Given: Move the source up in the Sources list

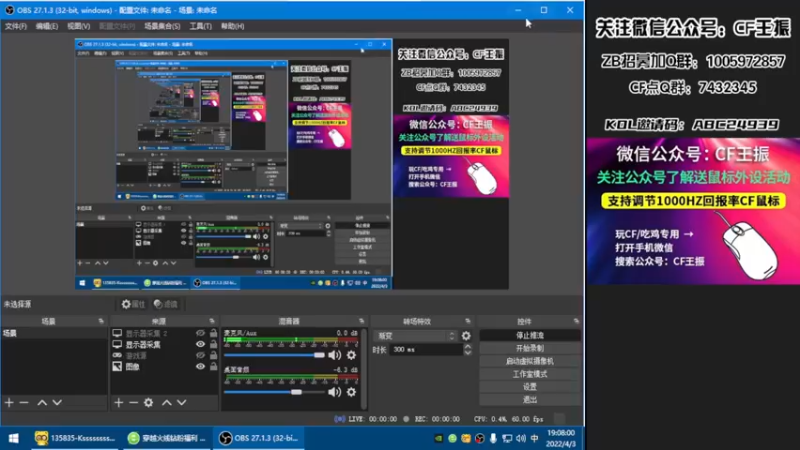Looking at the screenshot, I should (167, 403).
